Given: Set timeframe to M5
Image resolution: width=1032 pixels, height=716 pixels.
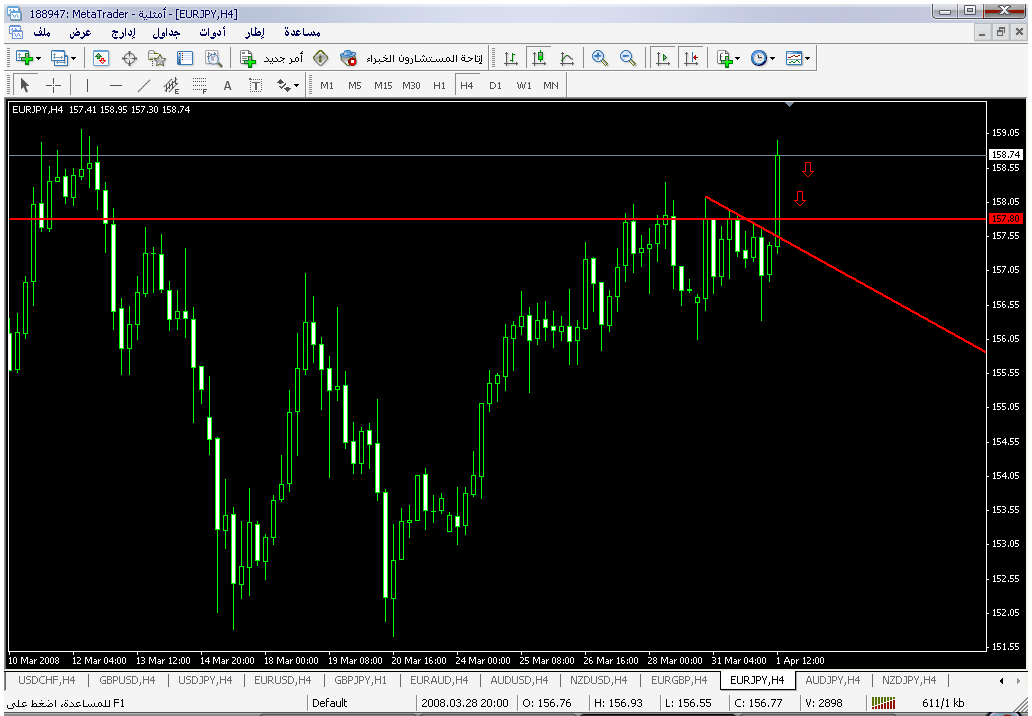Looking at the screenshot, I should click(x=355, y=86).
